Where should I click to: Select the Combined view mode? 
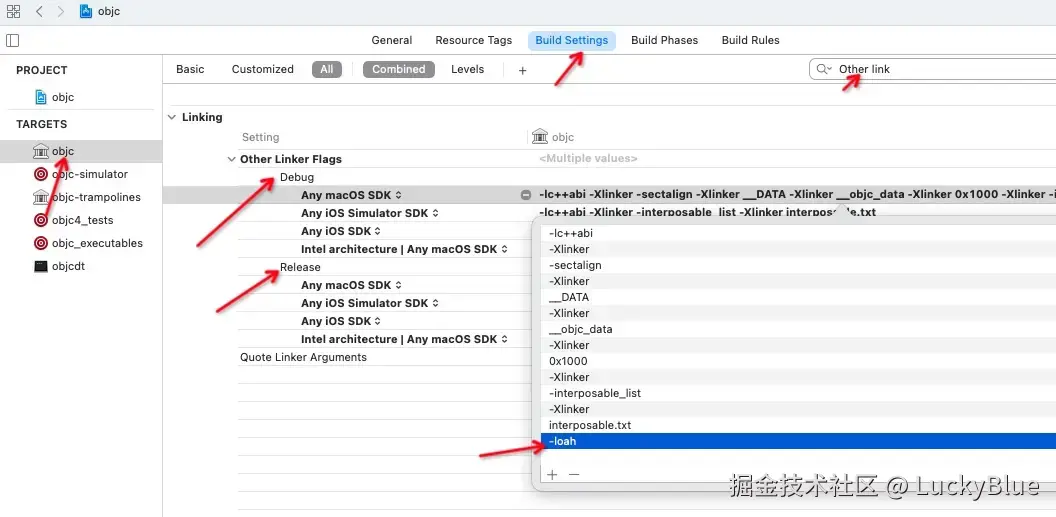pos(399,69)
